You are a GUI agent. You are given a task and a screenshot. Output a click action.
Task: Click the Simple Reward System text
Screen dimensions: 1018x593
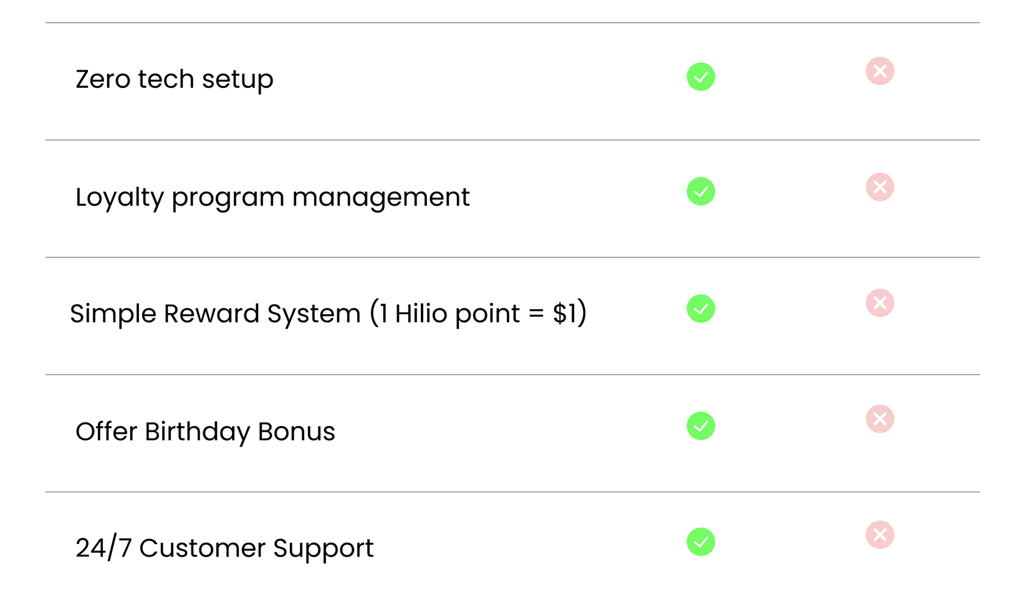point(215,314)
